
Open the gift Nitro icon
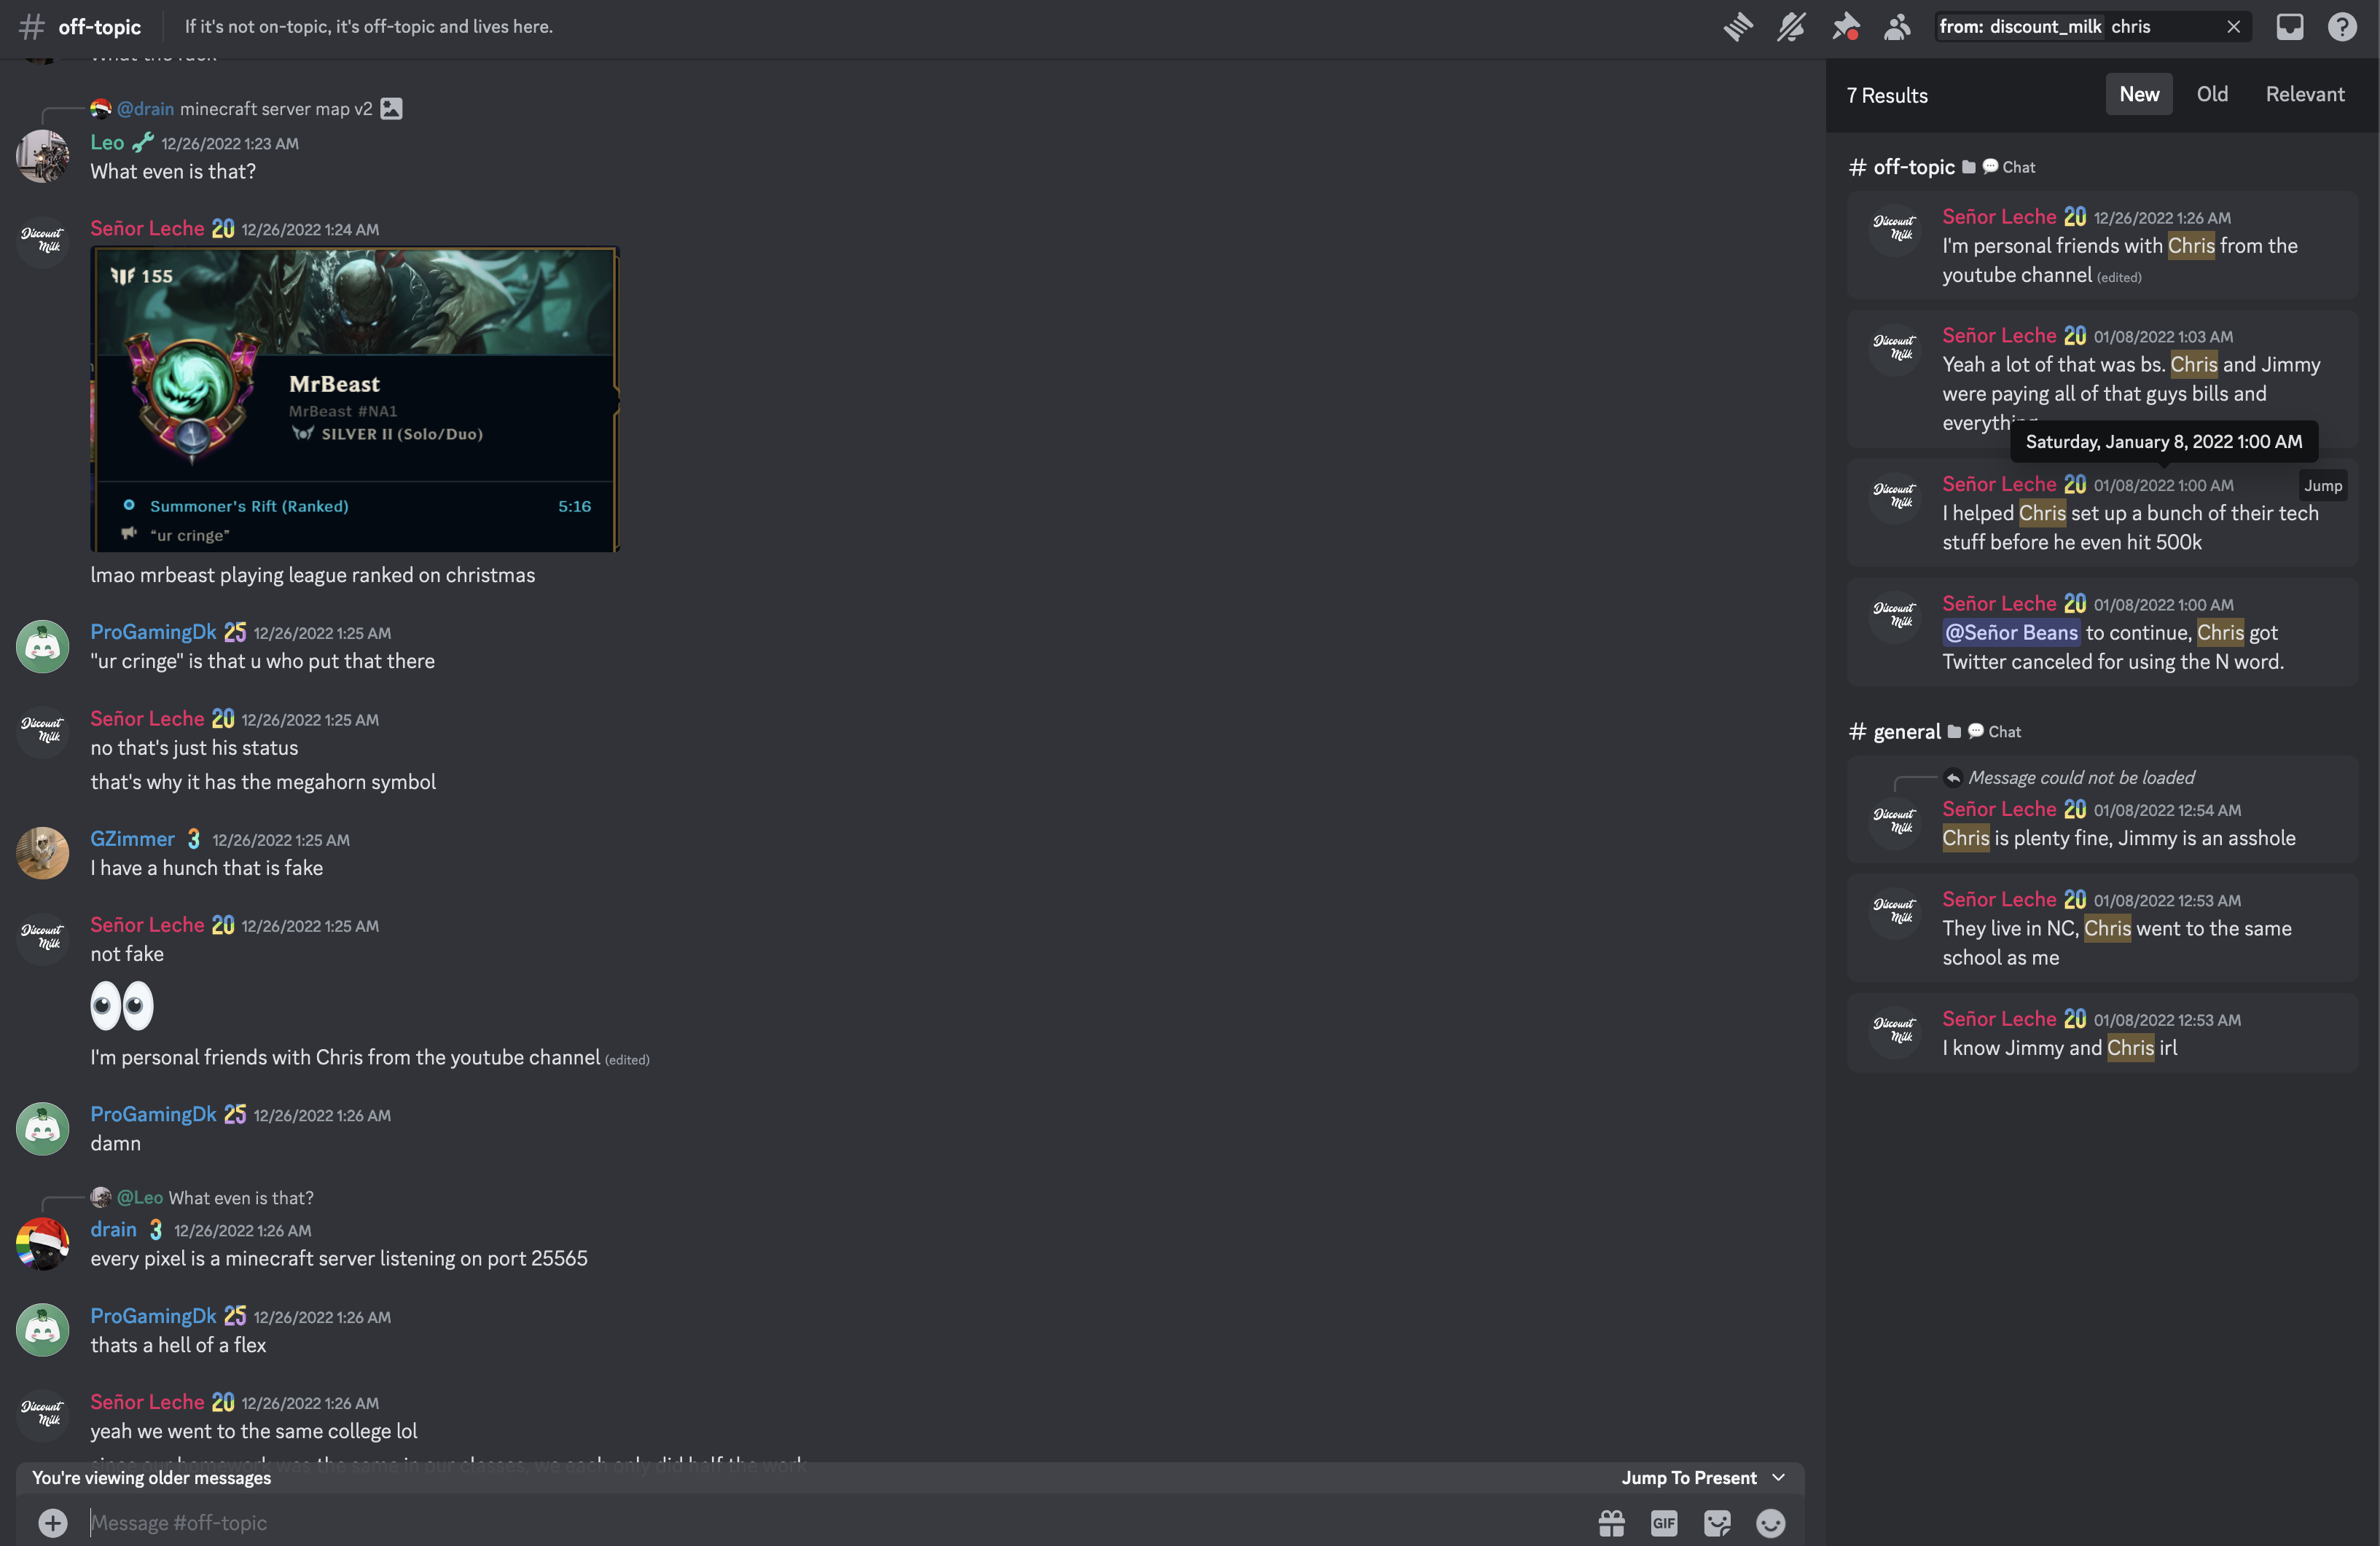pyautogui.click(x=1611, y=1523)
